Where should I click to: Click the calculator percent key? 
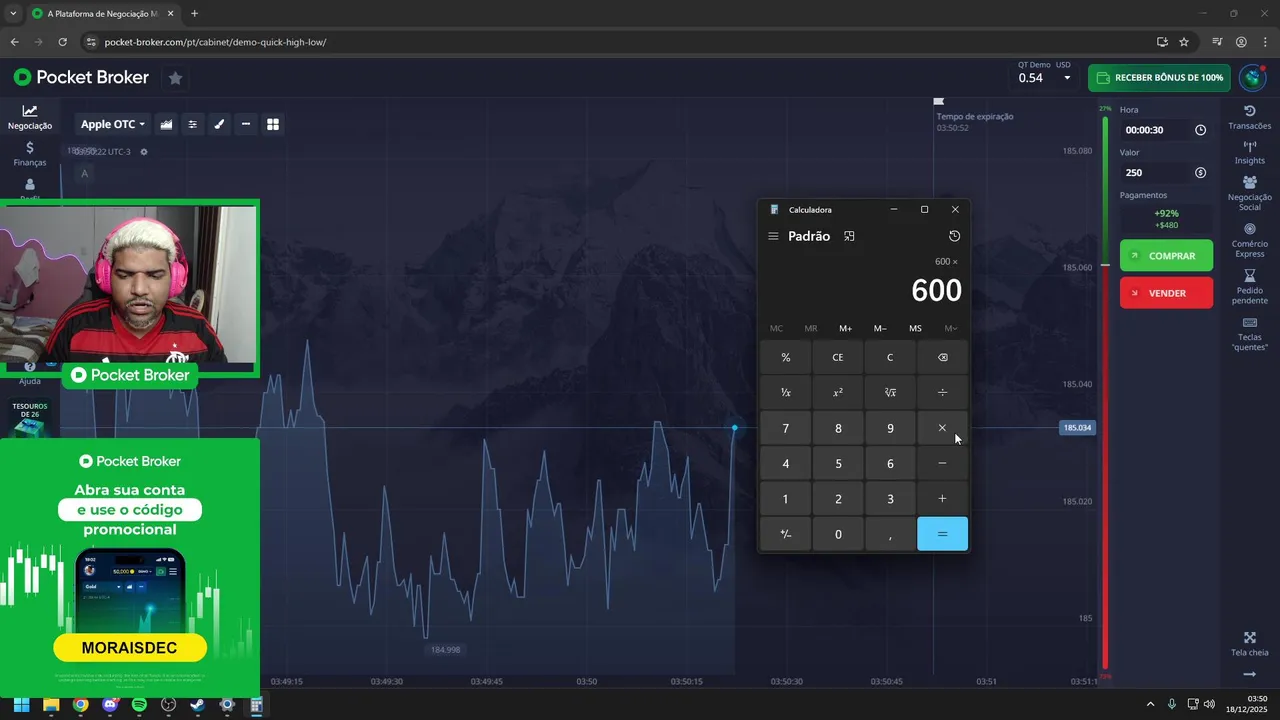tap(786, 357)
